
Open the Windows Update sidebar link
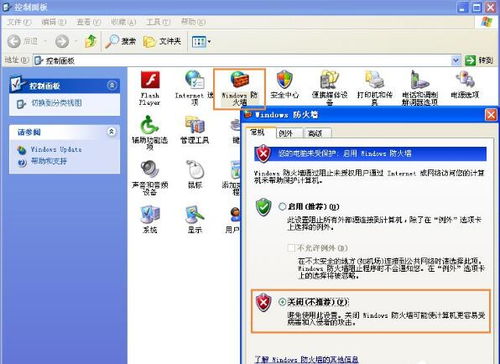(56, 149)
